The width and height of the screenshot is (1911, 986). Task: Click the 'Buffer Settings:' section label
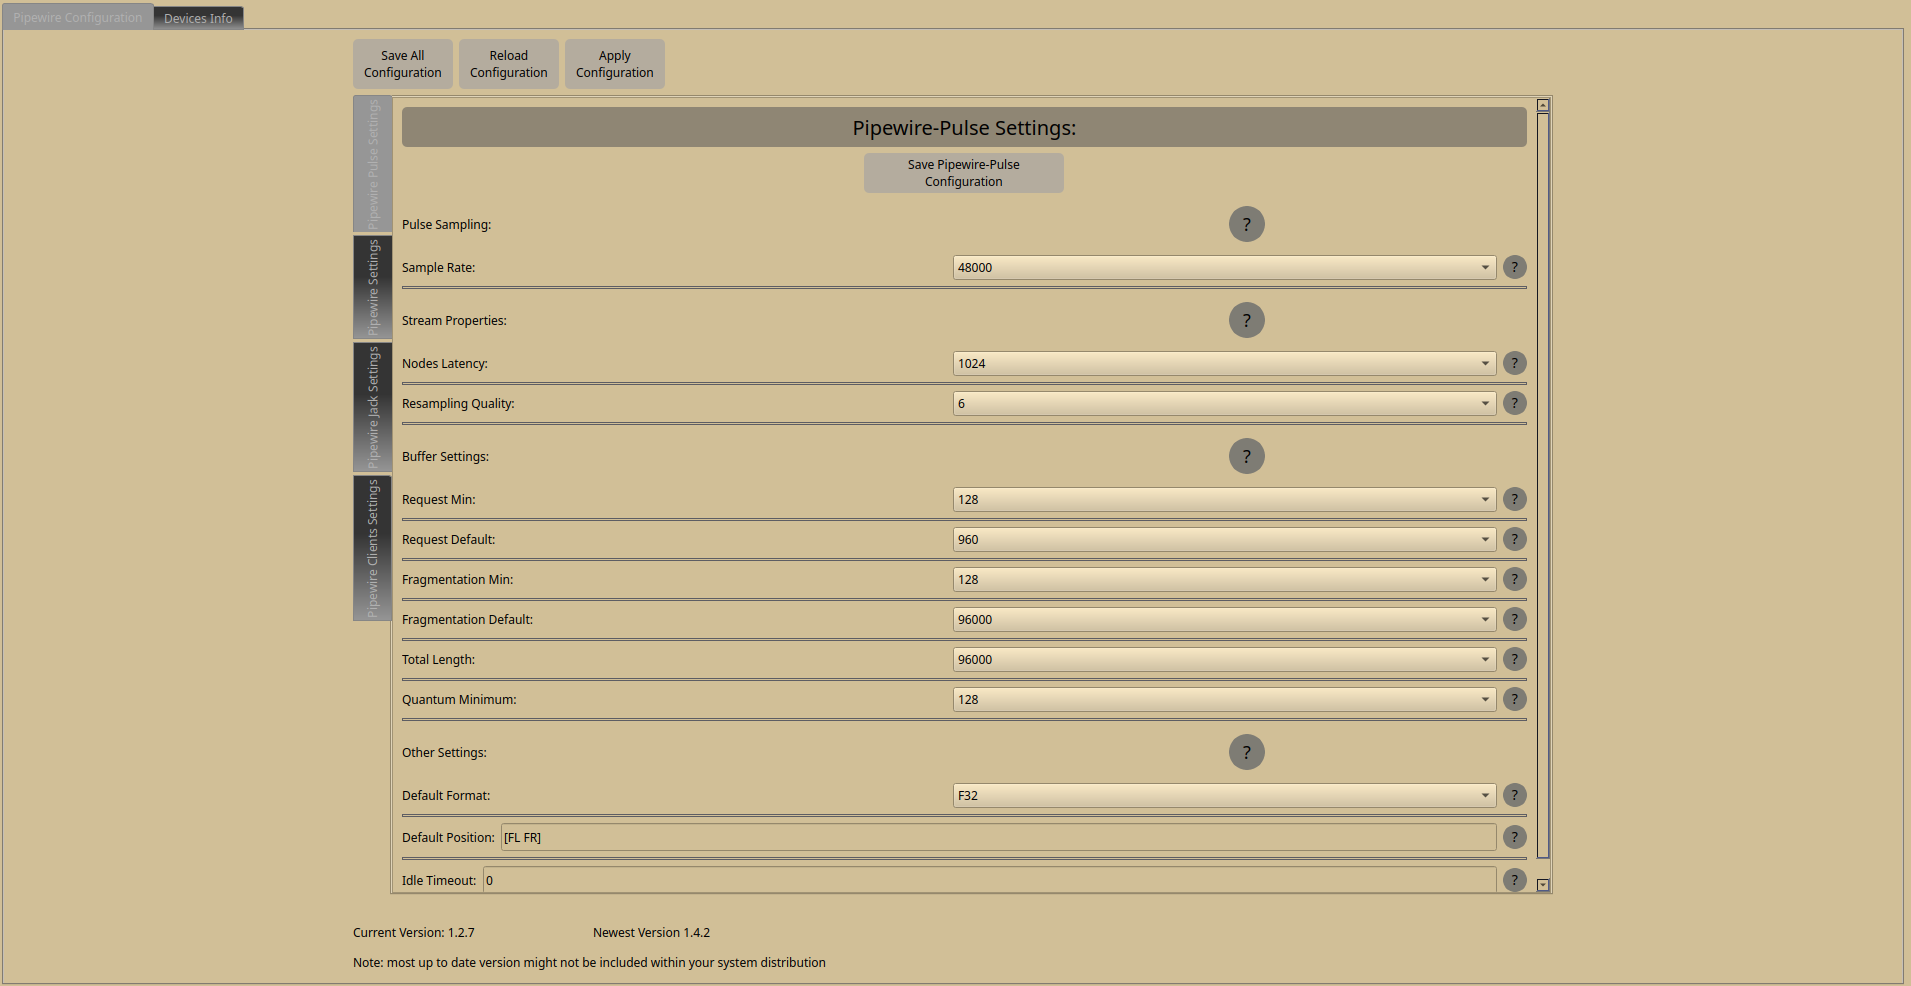pyautogui.click(x=445, y=456)
